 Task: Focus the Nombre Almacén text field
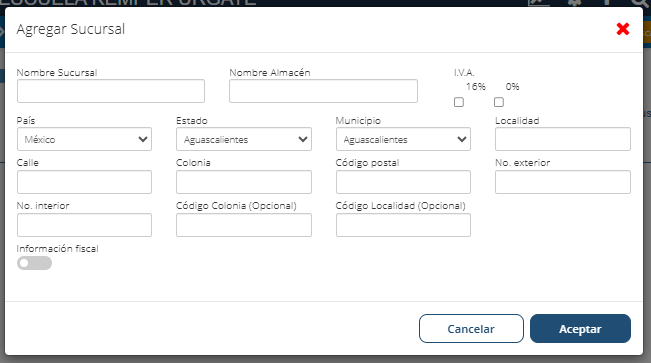click(323, 91)
